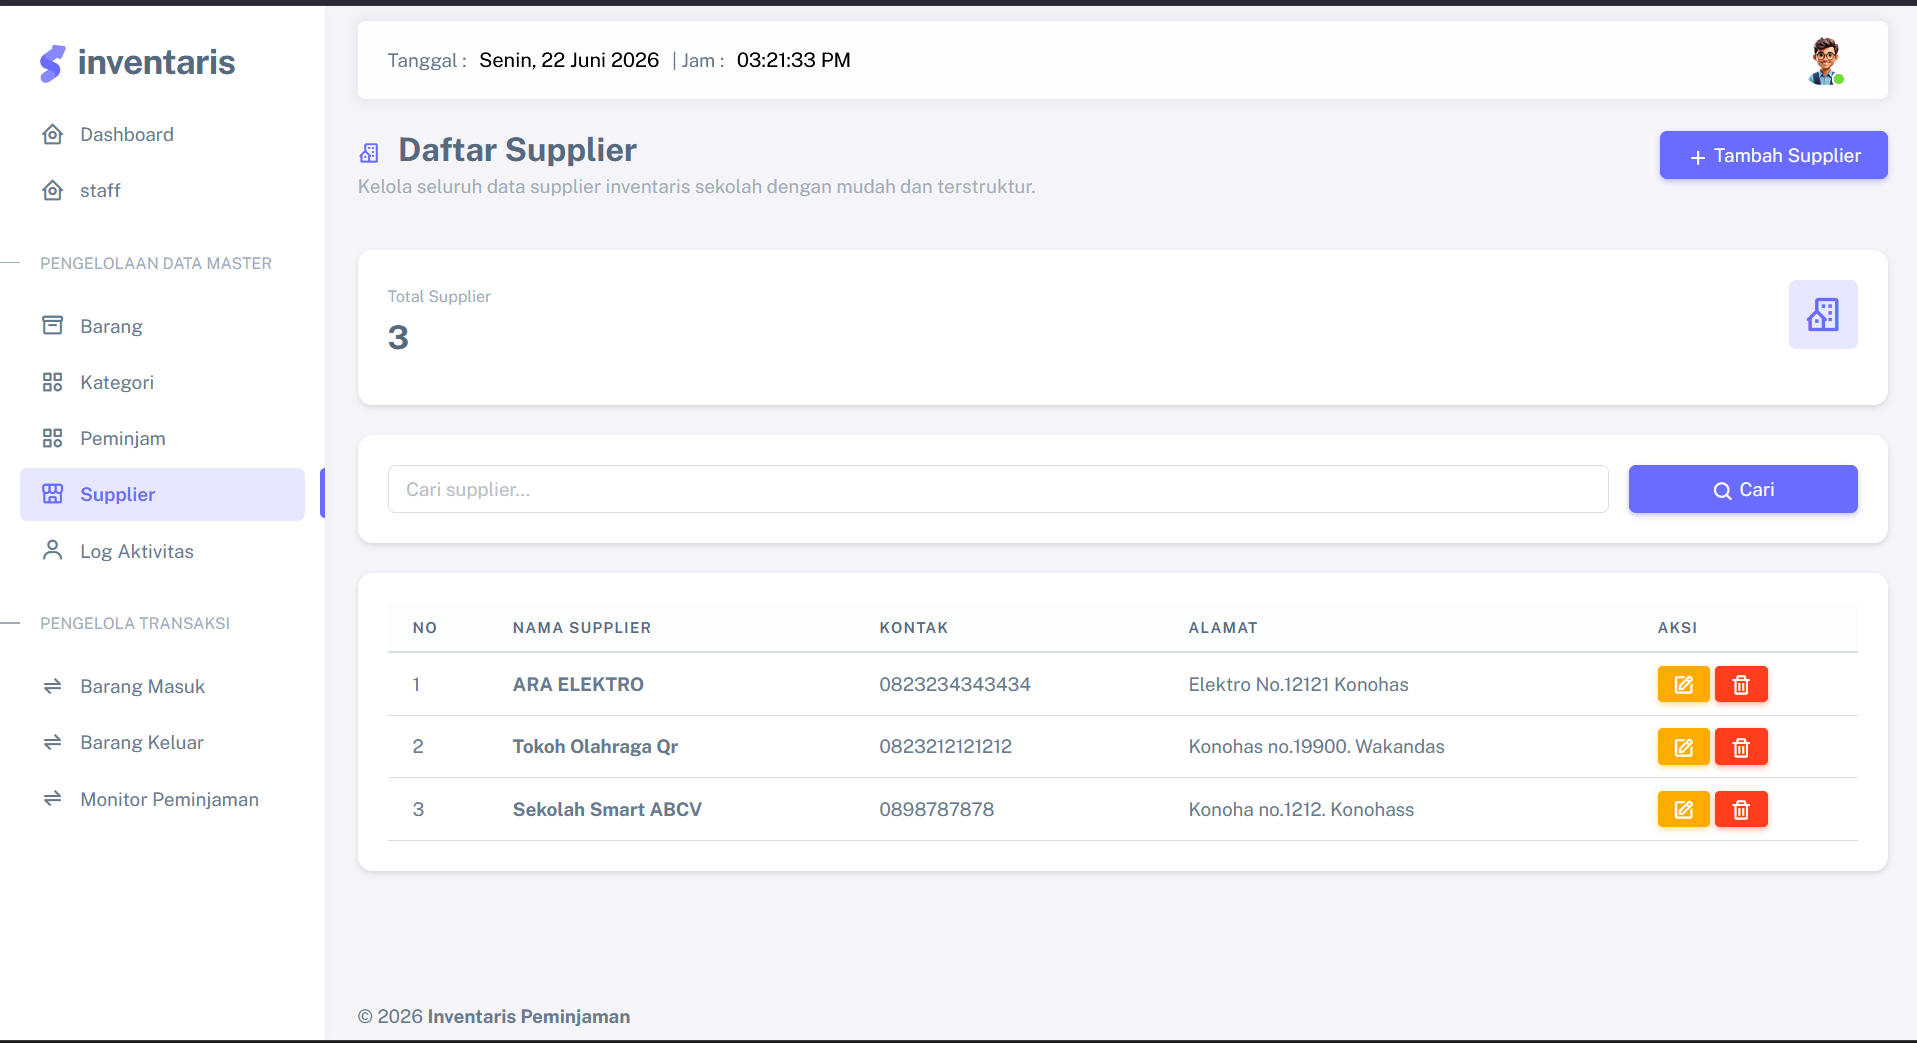
Task: Click the Monitor Peminjaman arrows icon
Action: tap(53, 798)
